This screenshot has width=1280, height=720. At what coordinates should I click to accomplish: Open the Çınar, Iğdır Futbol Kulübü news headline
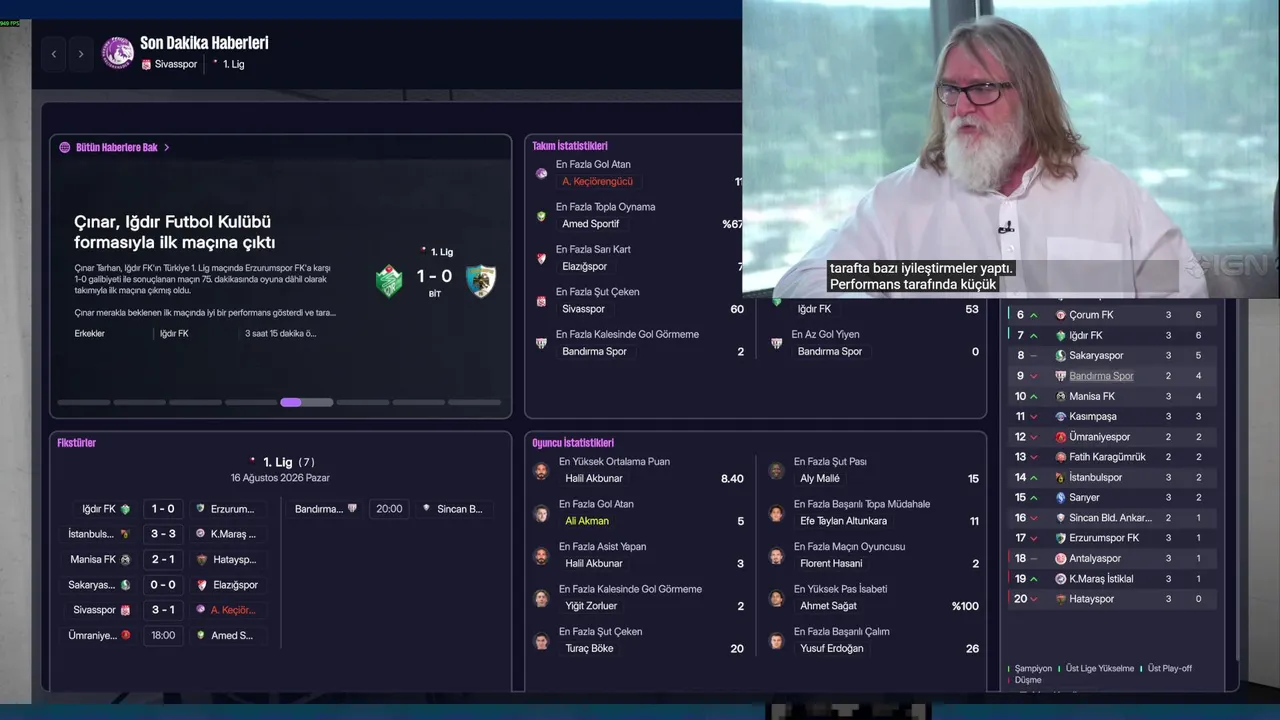[x=174, y=232]
